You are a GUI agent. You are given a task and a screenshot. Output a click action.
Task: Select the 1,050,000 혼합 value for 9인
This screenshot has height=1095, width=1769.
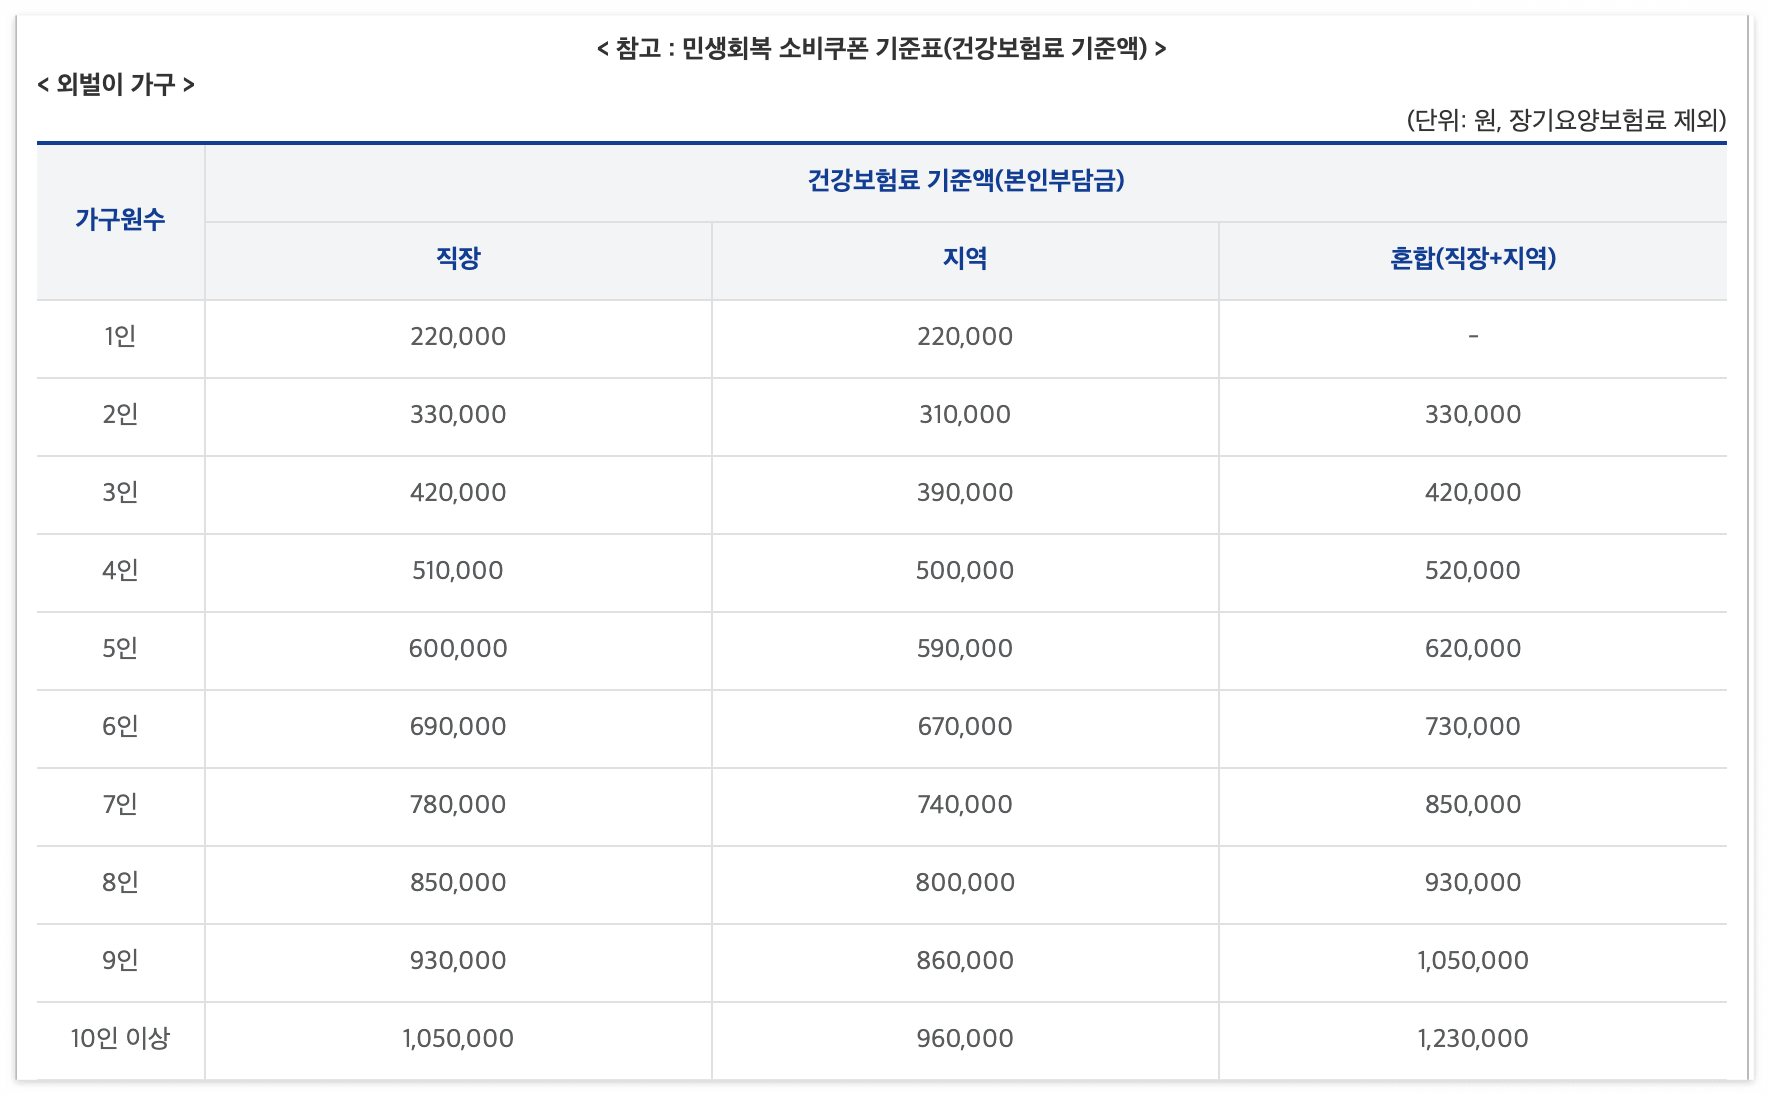pyautogui.click(x=1470, y=961)
